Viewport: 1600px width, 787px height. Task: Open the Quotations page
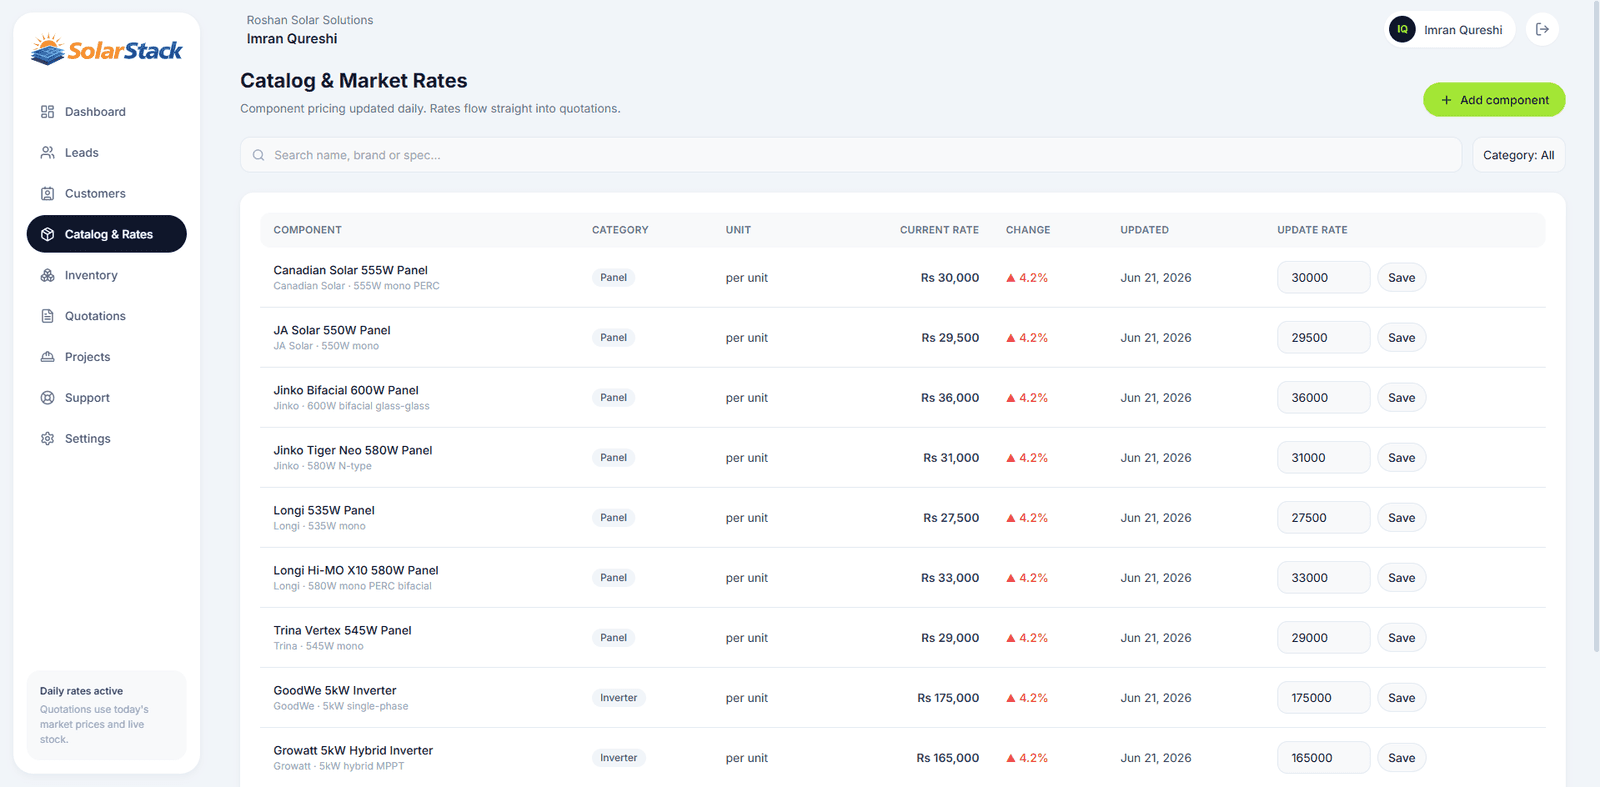coord(106,316)
